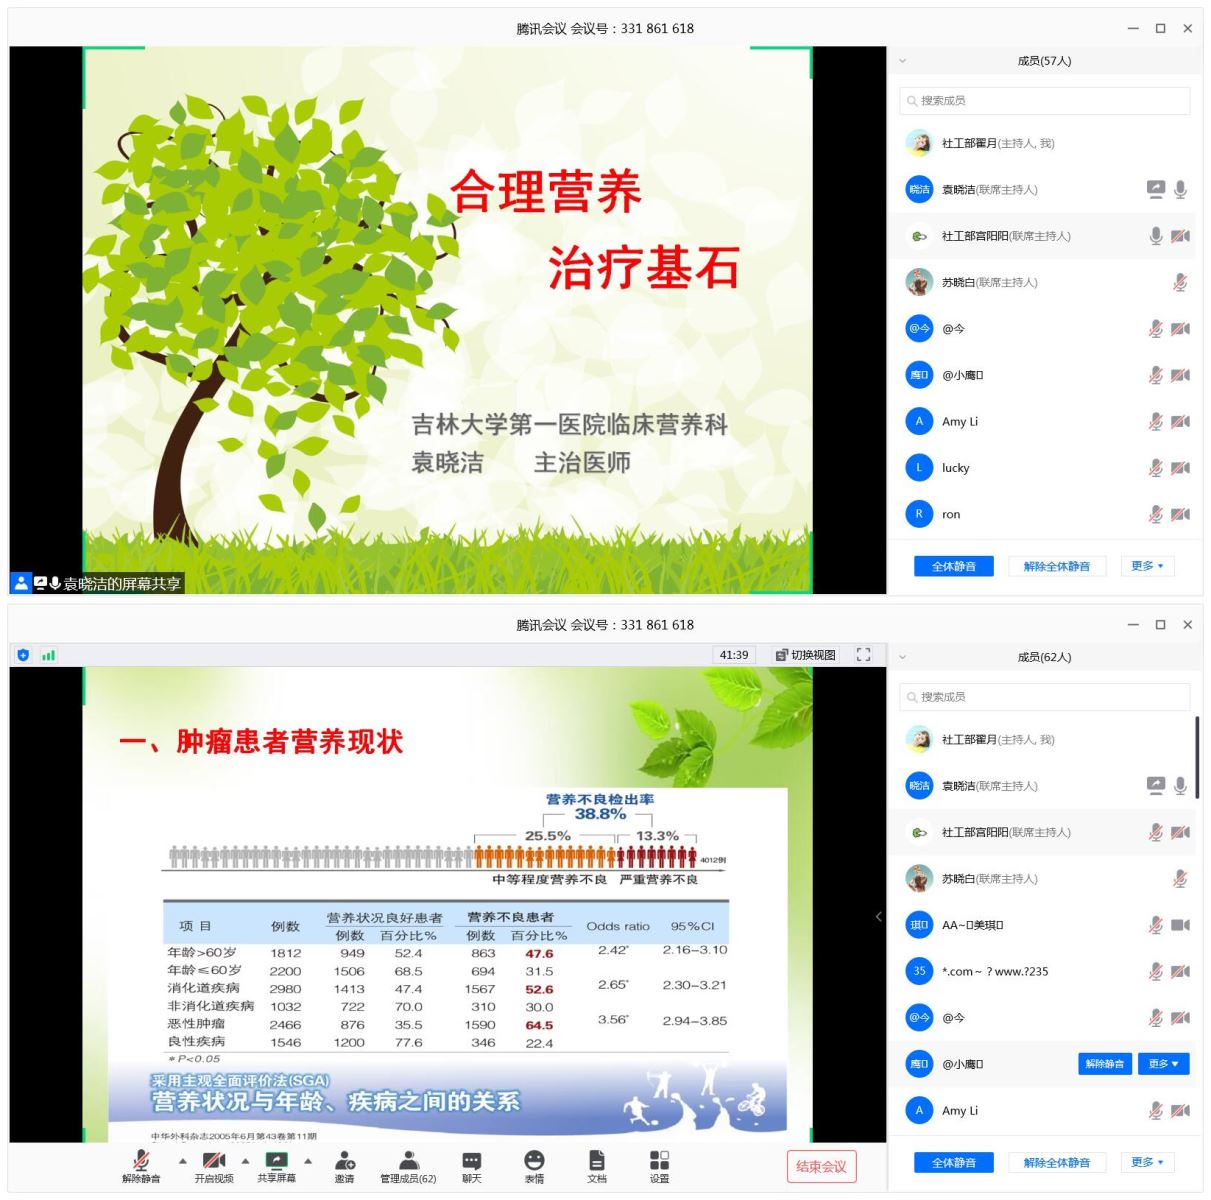Open the Chat (聊天) icon

point(471,1162)
